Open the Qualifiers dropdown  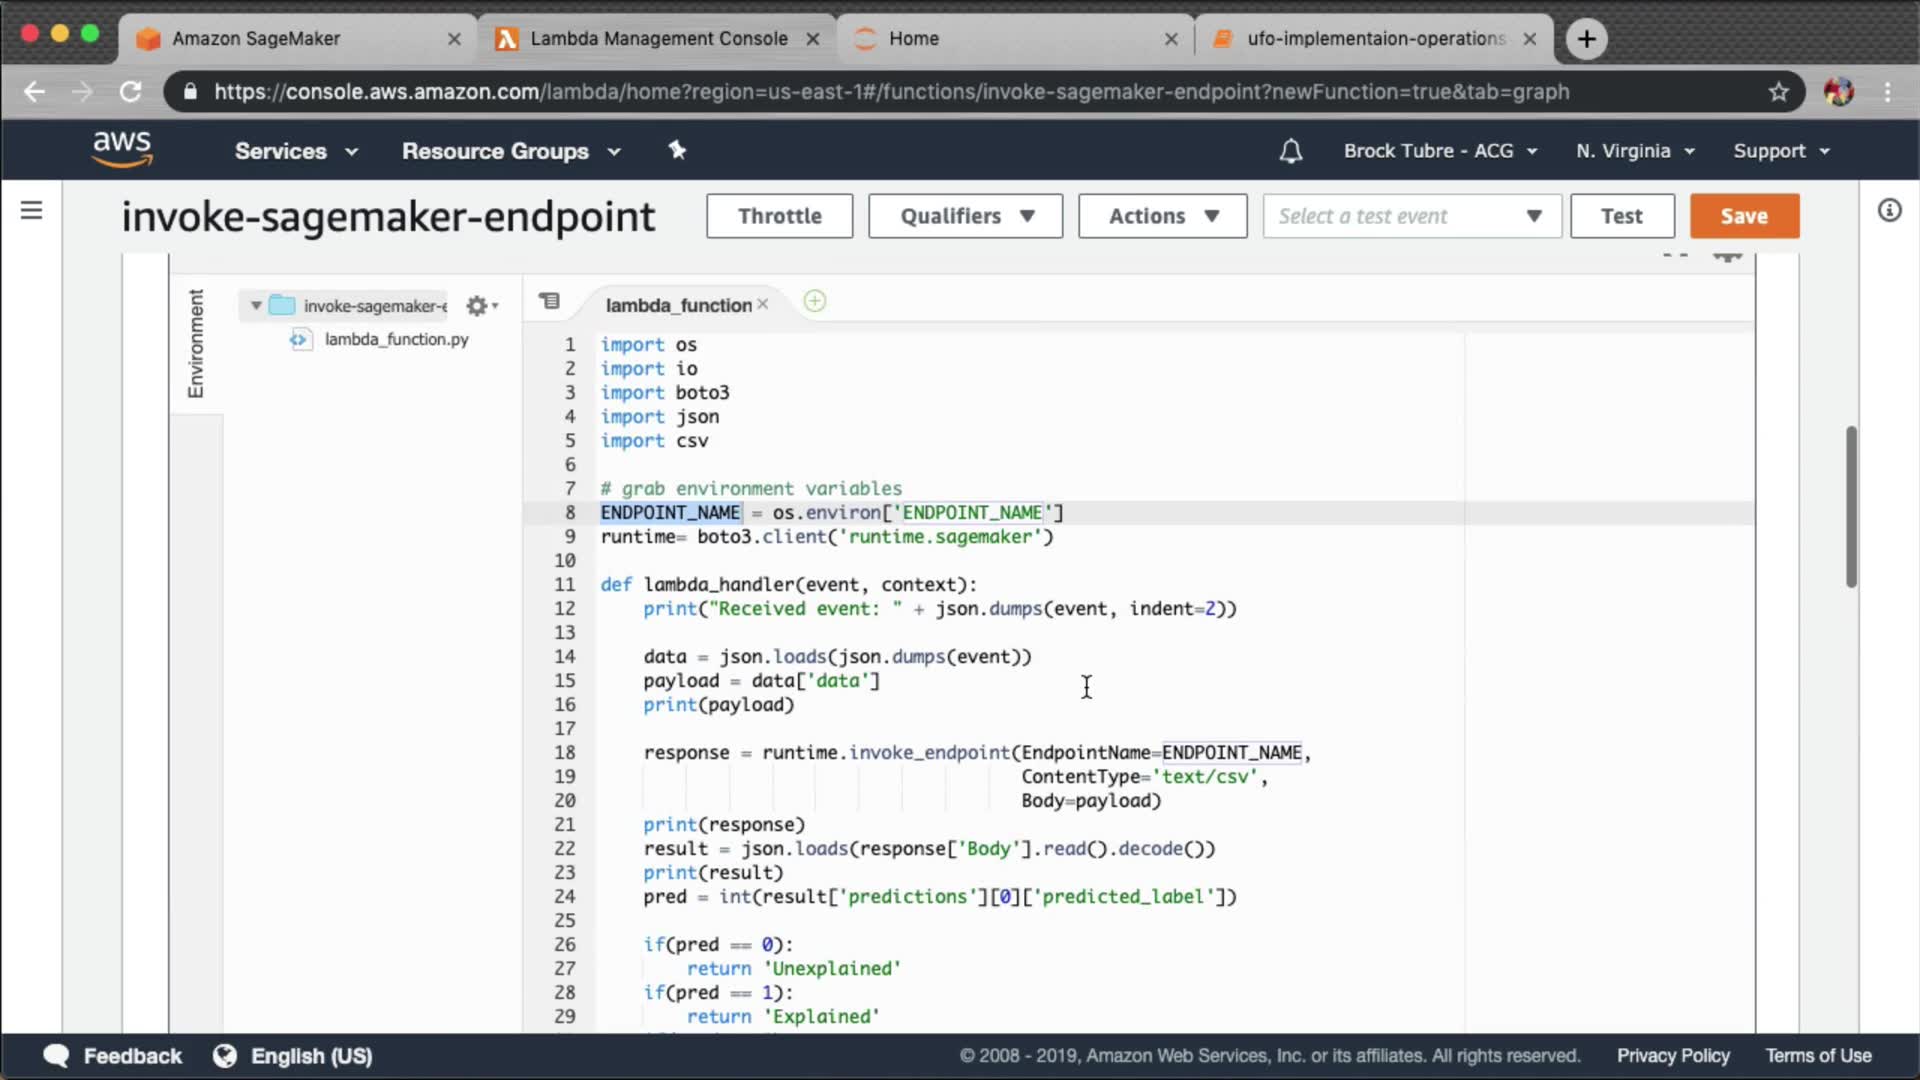(965, 216)
